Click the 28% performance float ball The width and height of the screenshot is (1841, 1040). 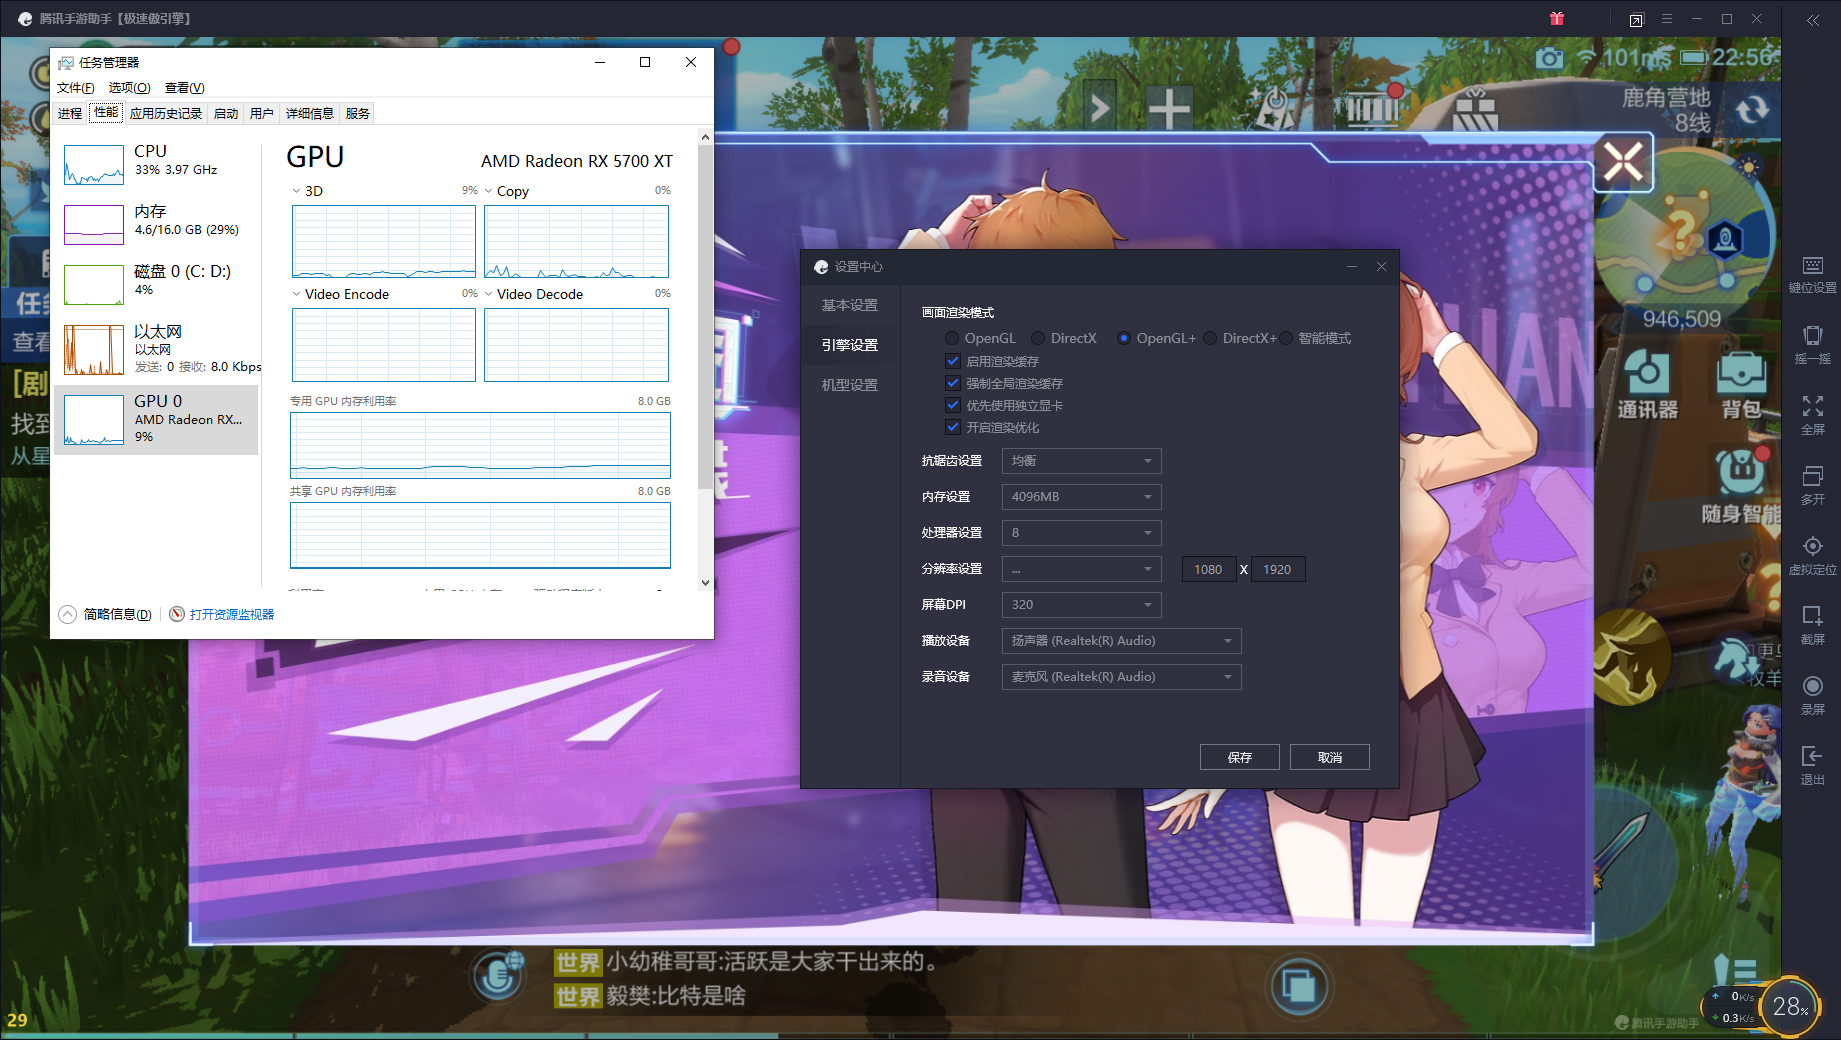[x=1790, y=1006]
